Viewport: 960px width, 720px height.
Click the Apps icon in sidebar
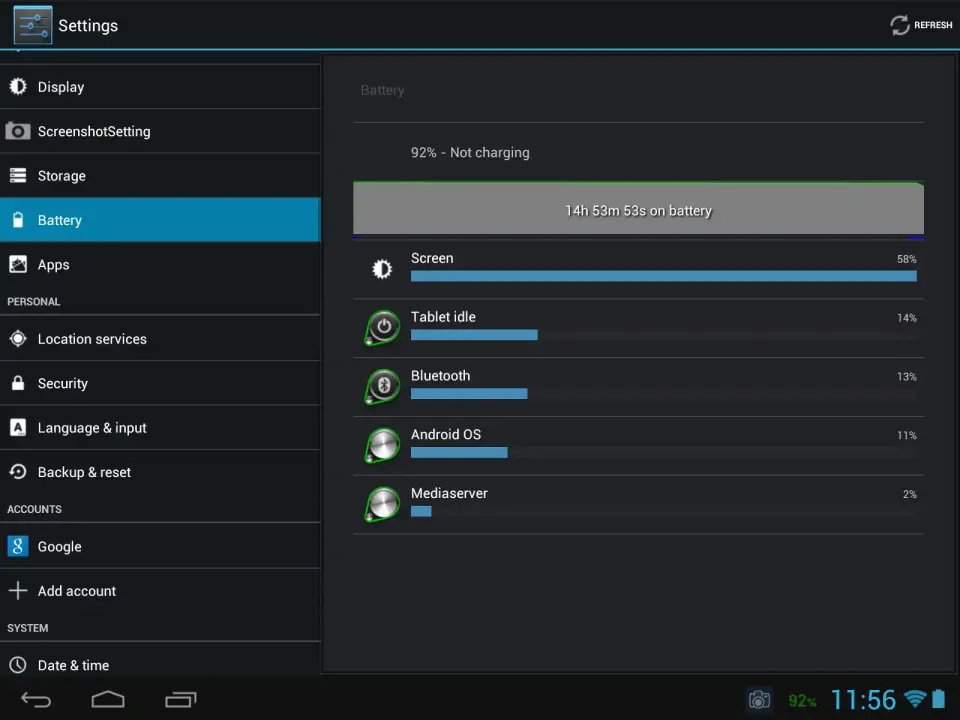click(x=18, y=265)
